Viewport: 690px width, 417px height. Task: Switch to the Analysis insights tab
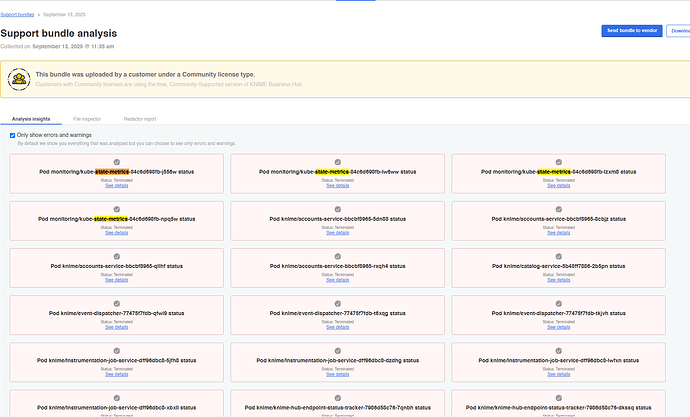click(x=31, y=119)
